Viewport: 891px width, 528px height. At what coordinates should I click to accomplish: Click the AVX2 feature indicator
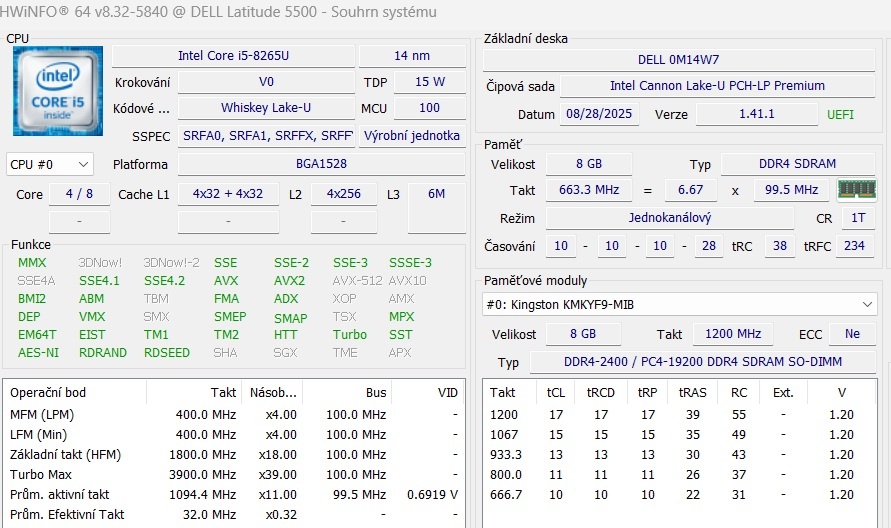(x=290, y=281)
